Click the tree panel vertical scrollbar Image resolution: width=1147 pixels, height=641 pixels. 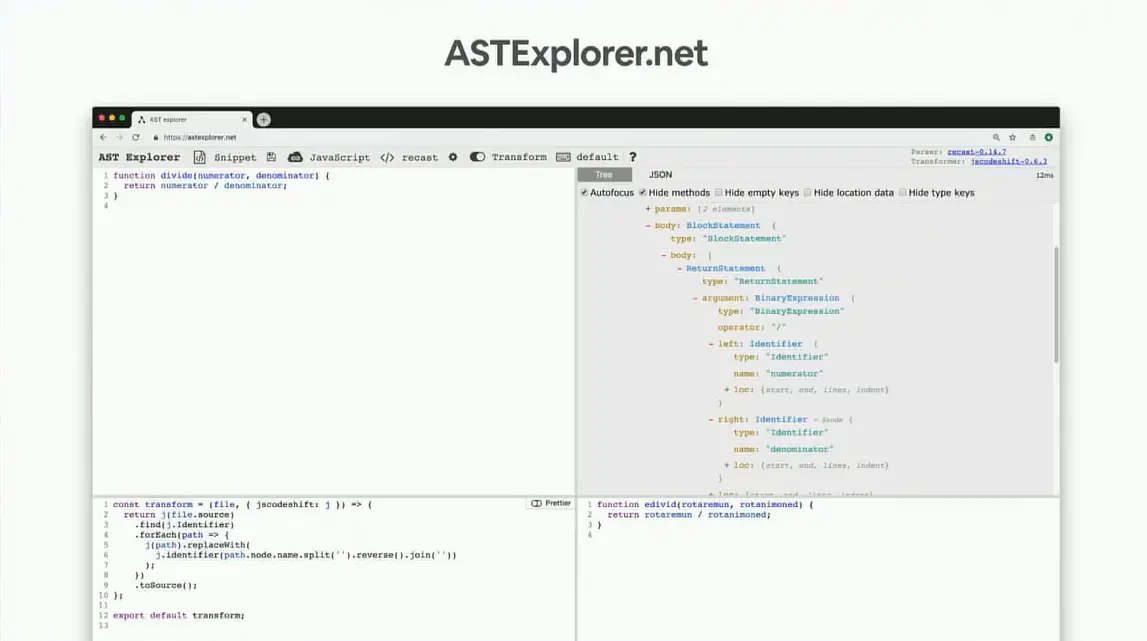point(1056,304)
